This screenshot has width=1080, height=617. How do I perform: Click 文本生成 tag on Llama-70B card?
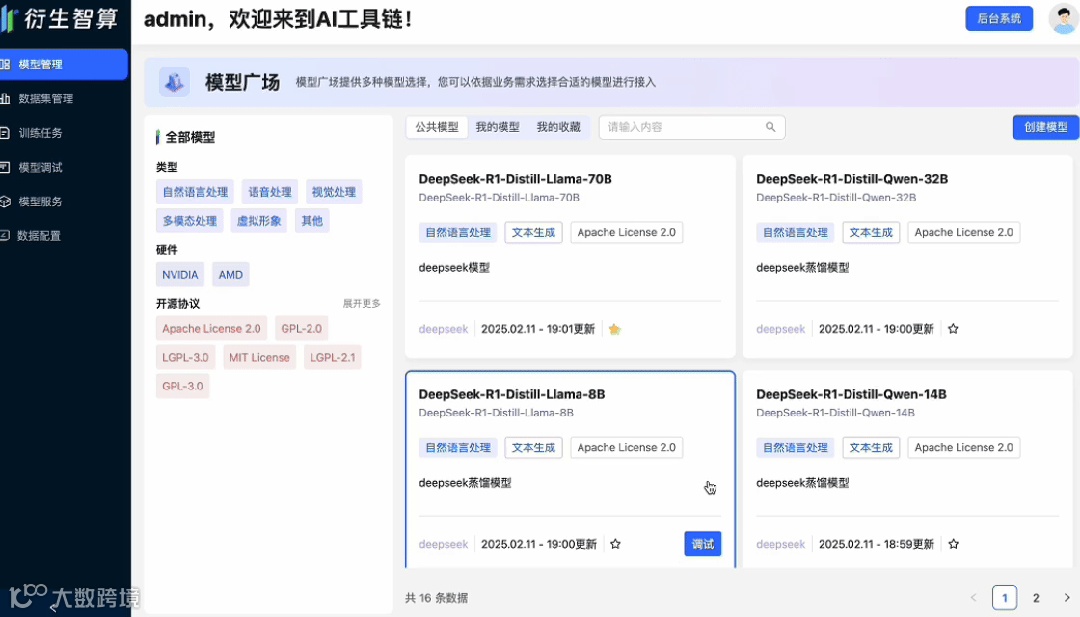coord(533,233)
